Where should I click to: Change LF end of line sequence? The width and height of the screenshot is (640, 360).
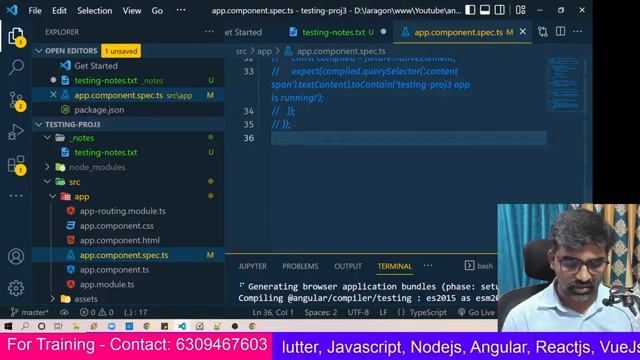(383, 313)
